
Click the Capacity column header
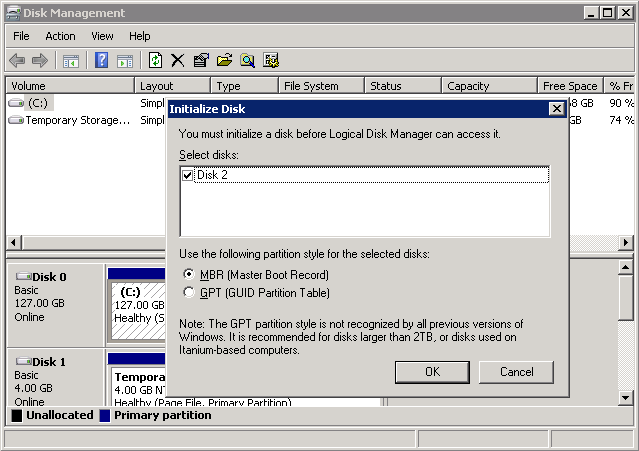[x=488, y=86]
